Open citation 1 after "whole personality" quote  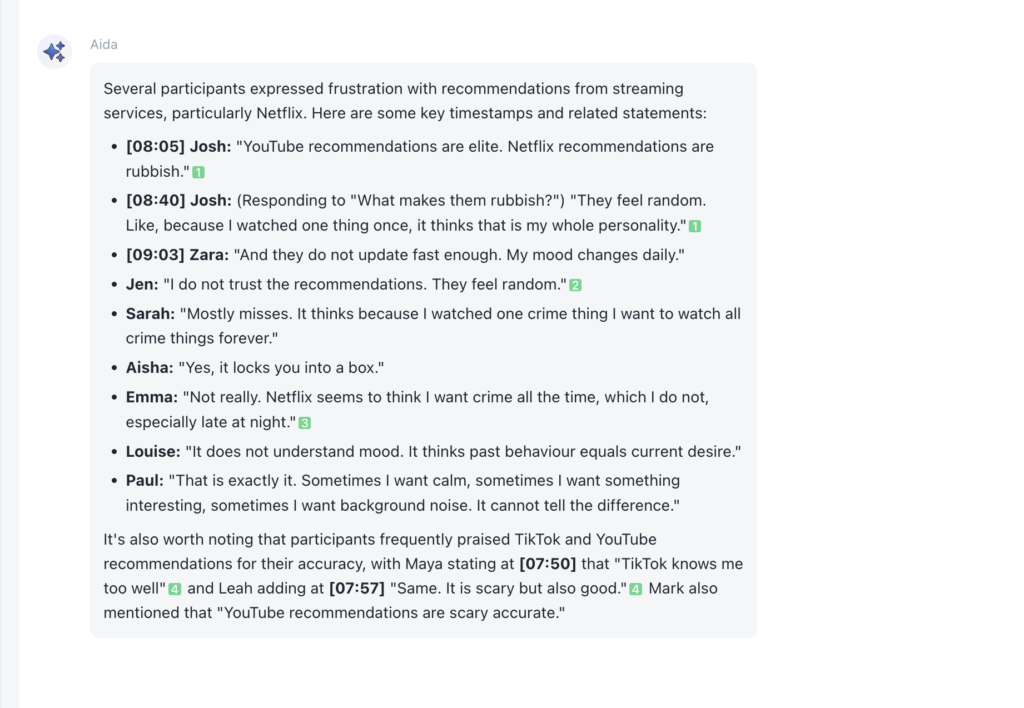695,227
